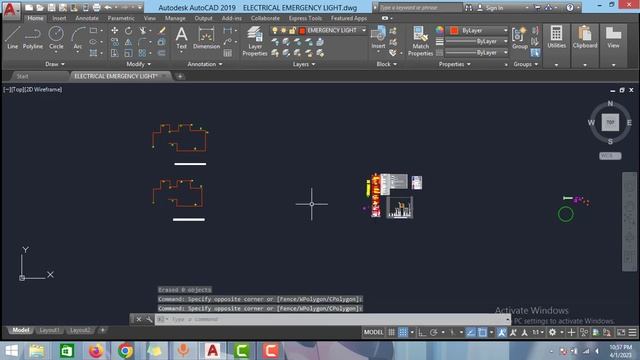Select the Polyline tool
This screenshot has width=640, height=360.
tap(33, 38)
